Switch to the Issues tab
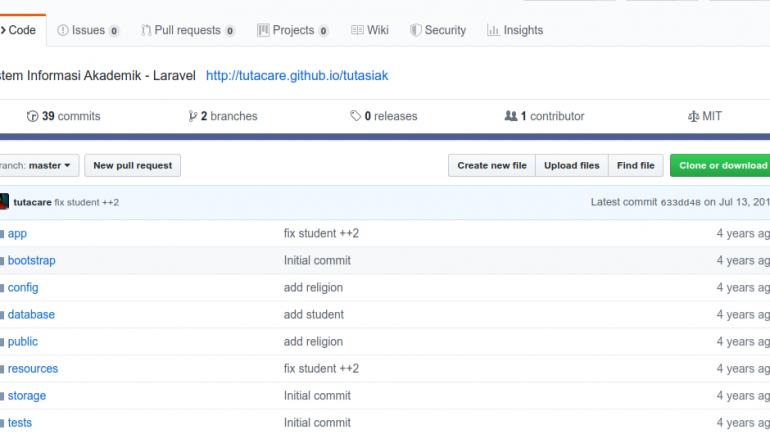The image size is (770, 433). [x=88, y=30]
